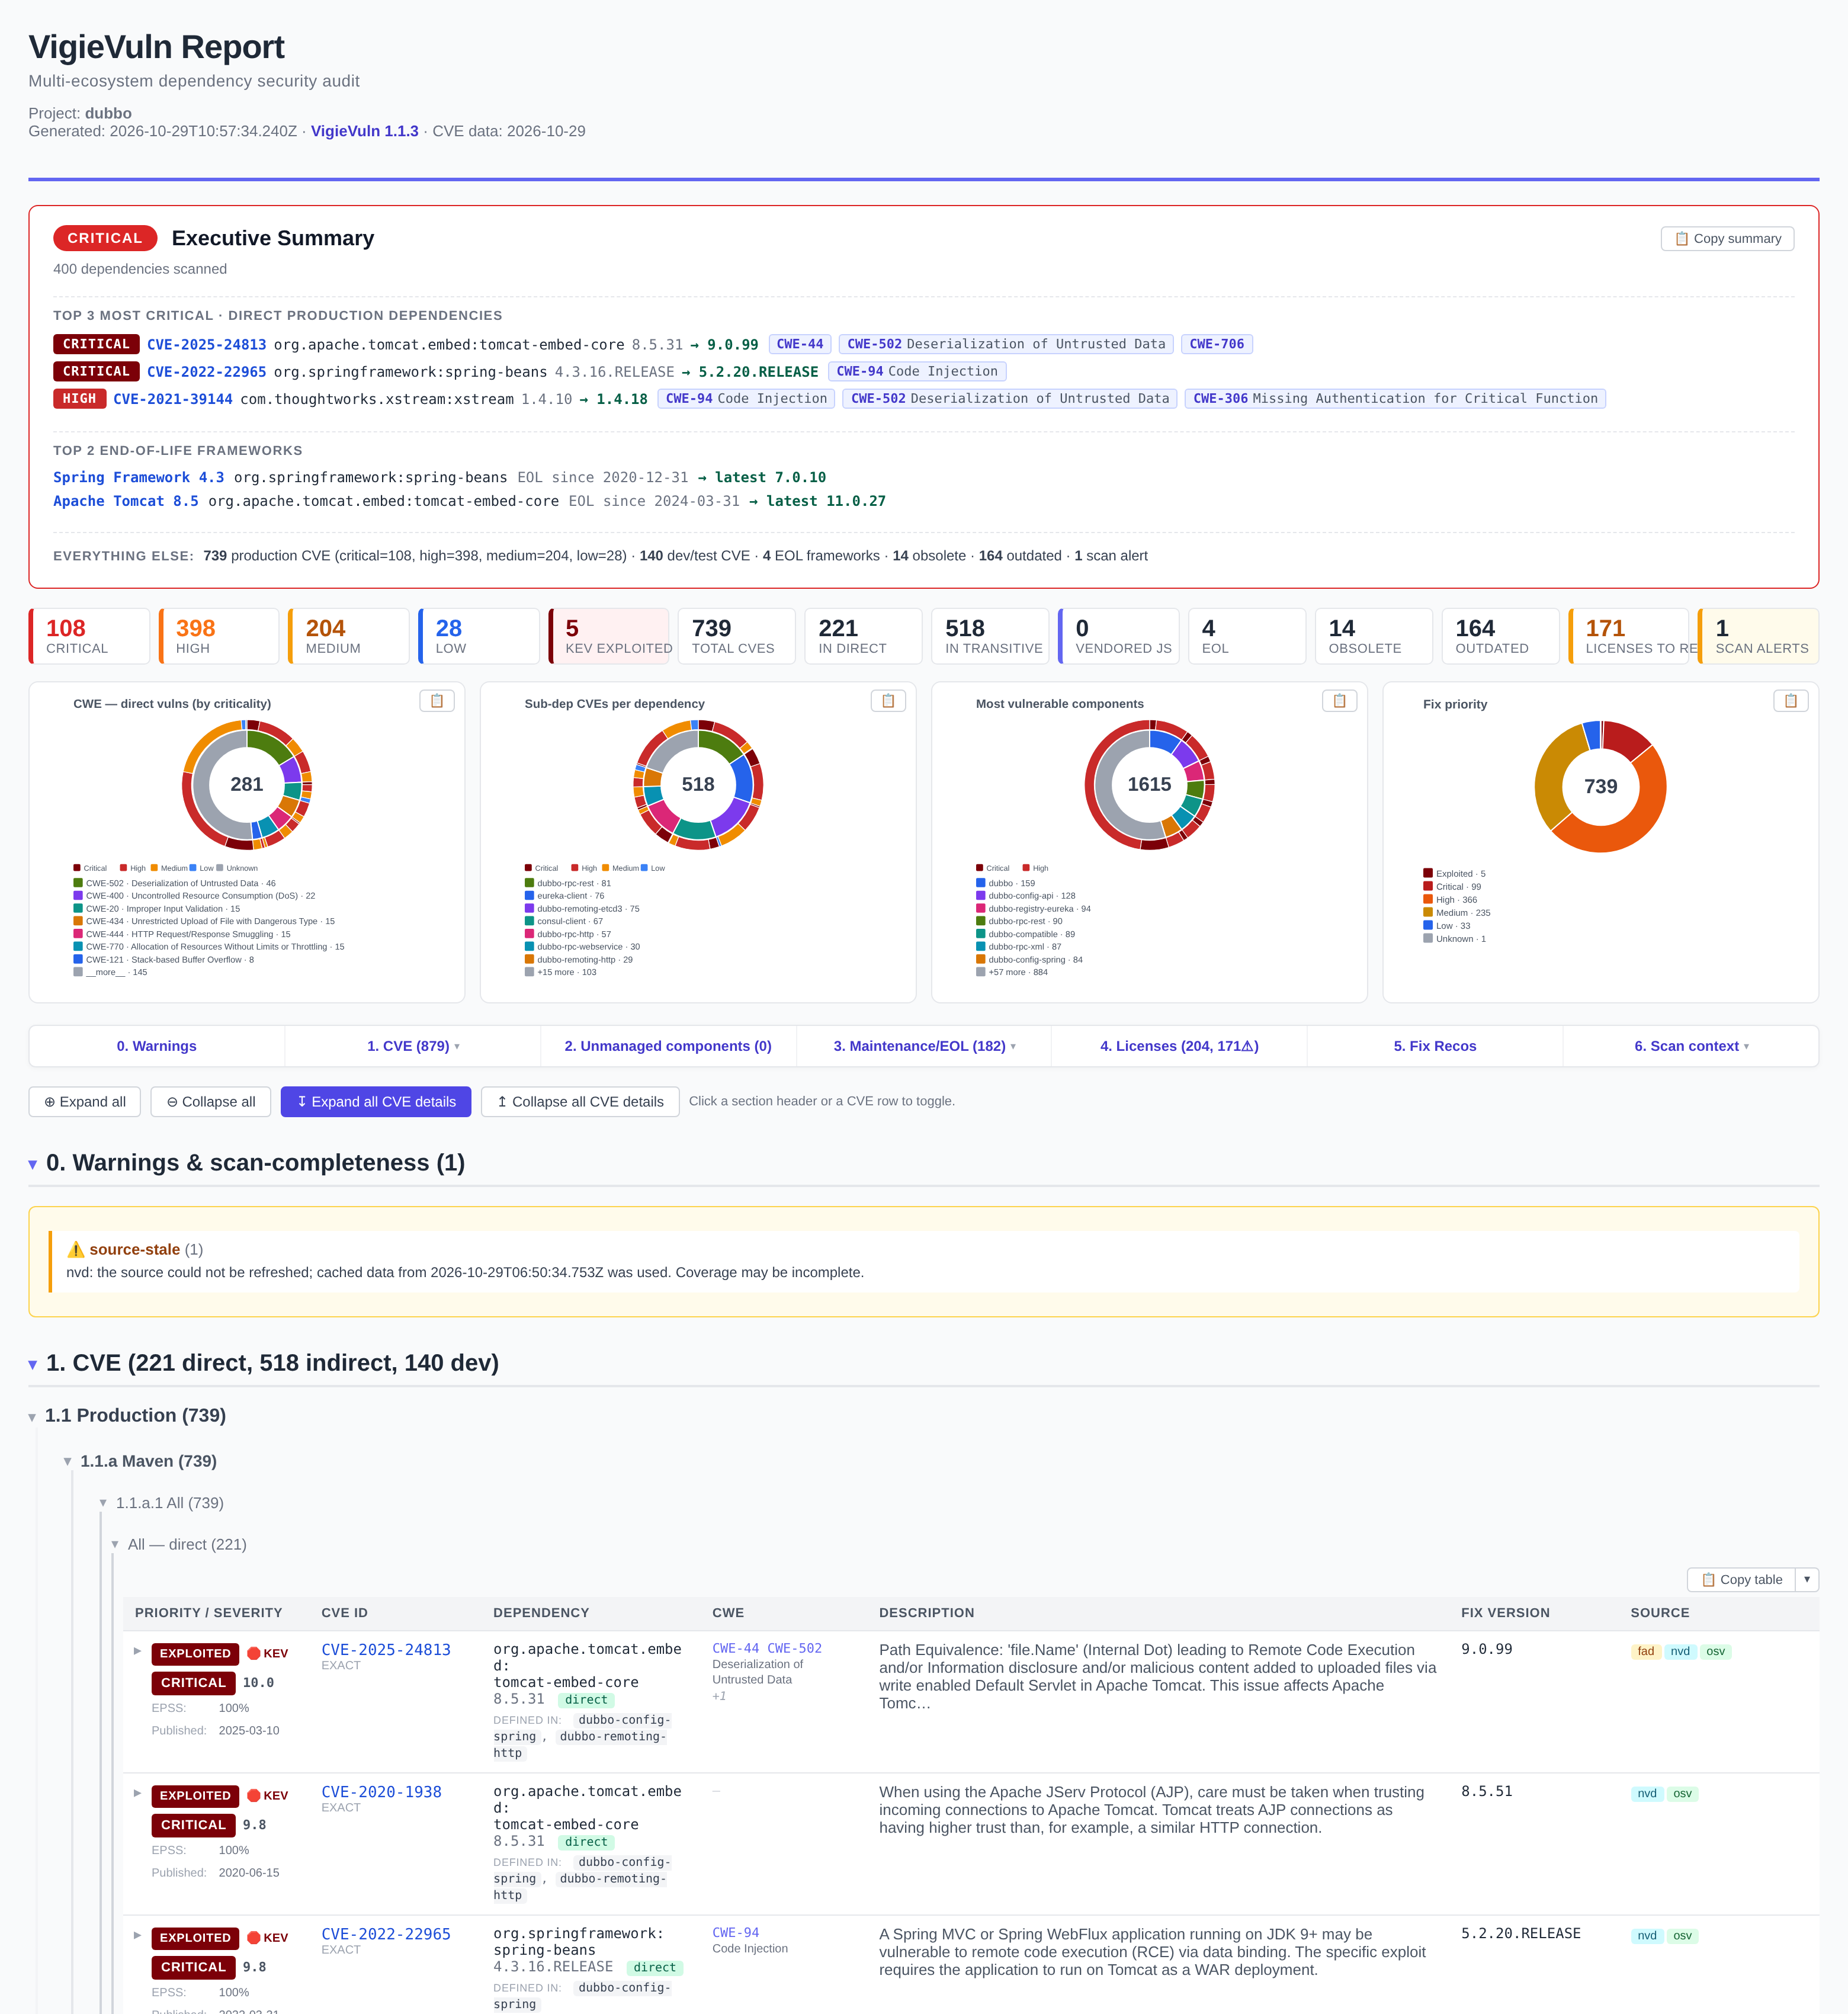Open 2. Unmanaged components (0) tab
1848x2014 pixels.
coord(668,1046)
